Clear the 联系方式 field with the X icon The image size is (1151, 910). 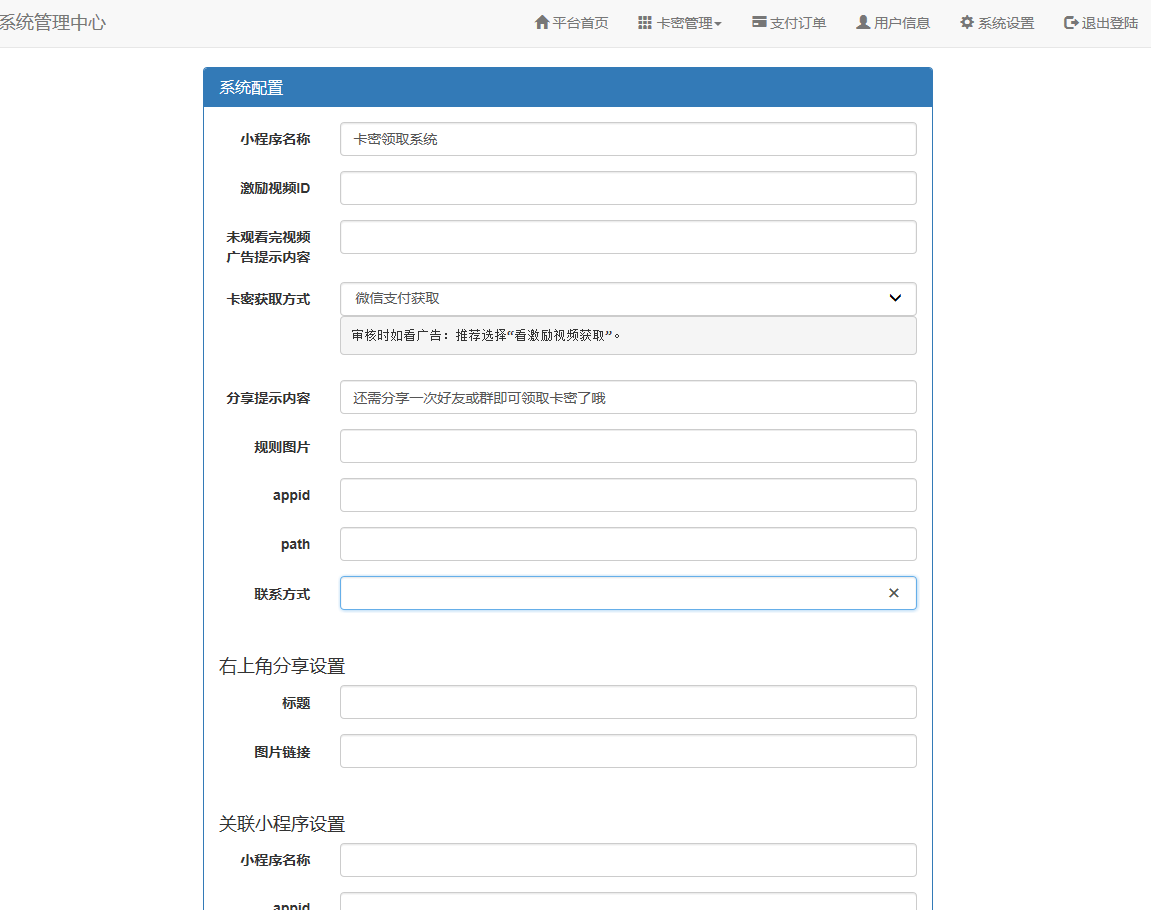coord(894,593)
